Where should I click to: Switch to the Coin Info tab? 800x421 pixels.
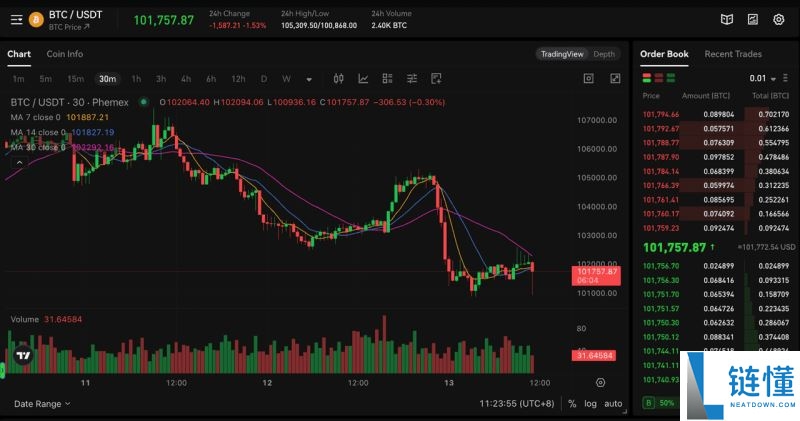click(65, 54)
